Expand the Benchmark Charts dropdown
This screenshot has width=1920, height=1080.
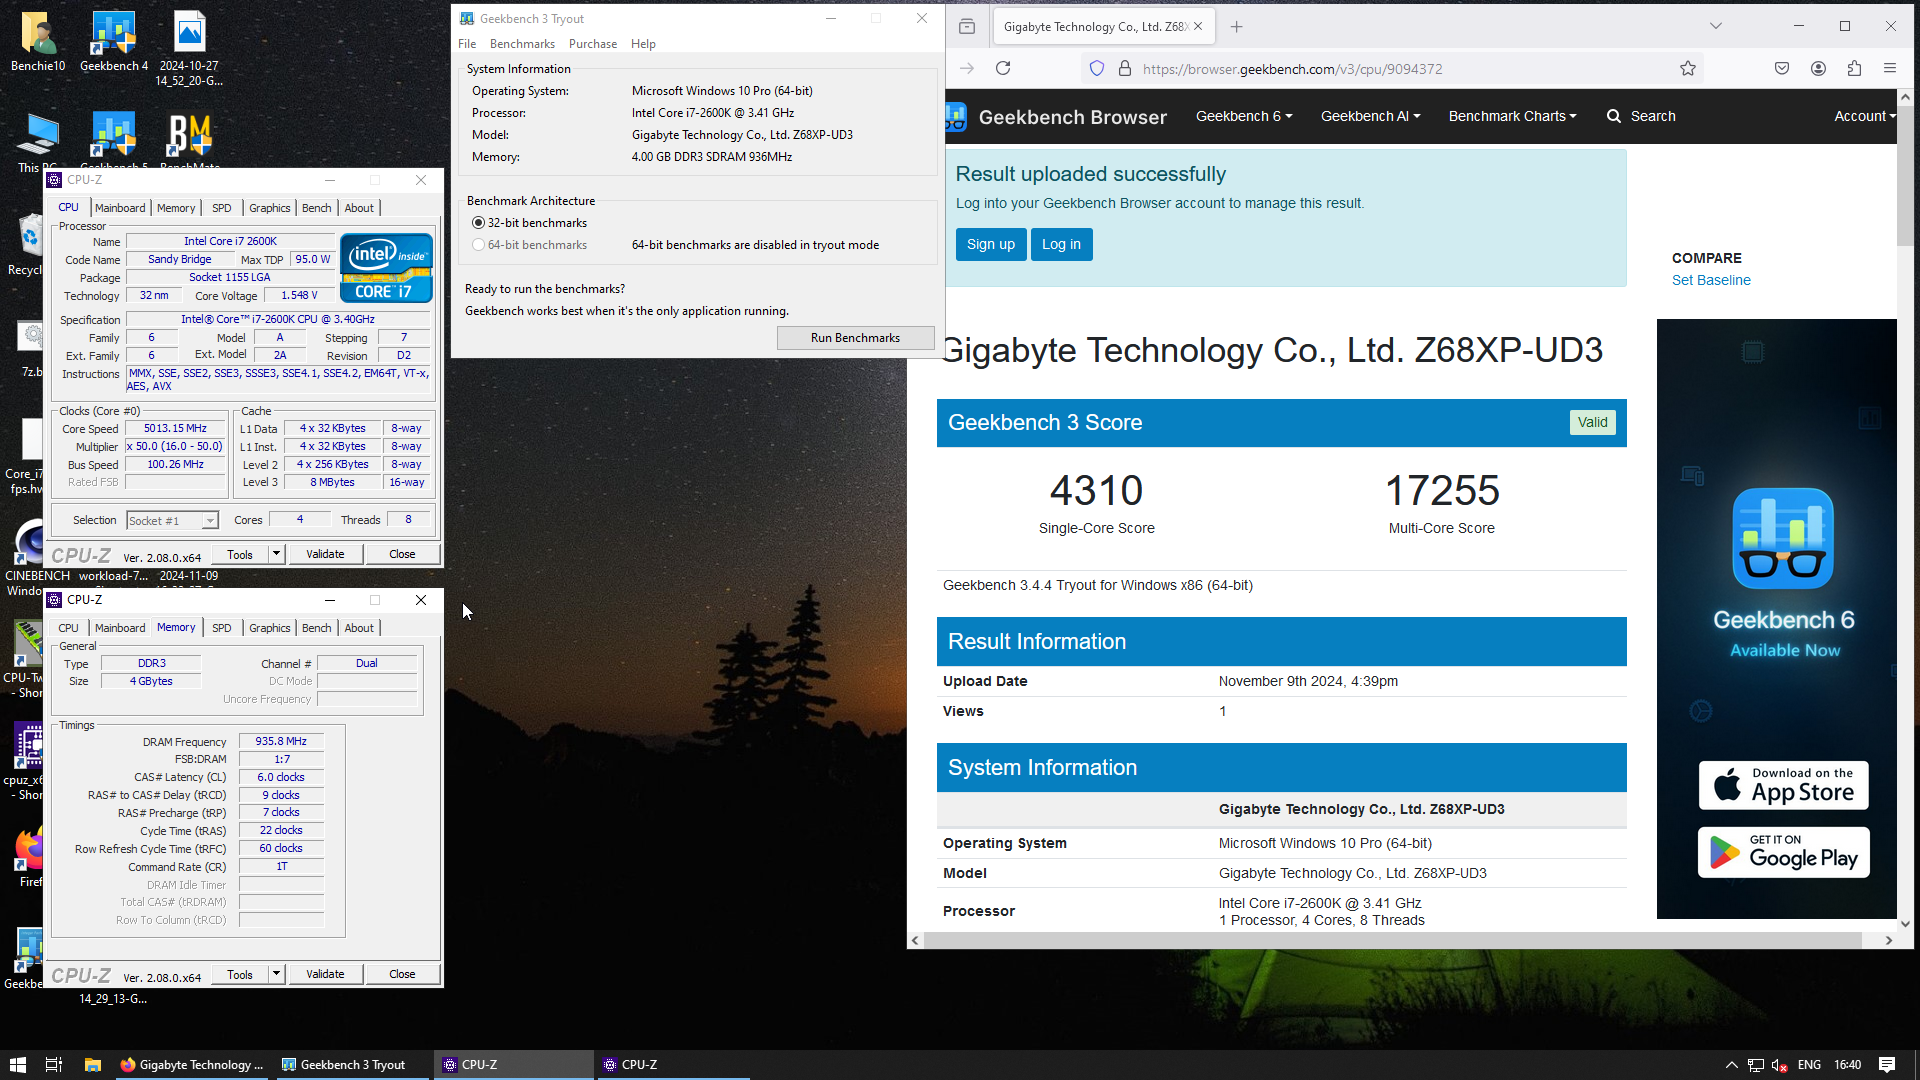point(1512,116)
